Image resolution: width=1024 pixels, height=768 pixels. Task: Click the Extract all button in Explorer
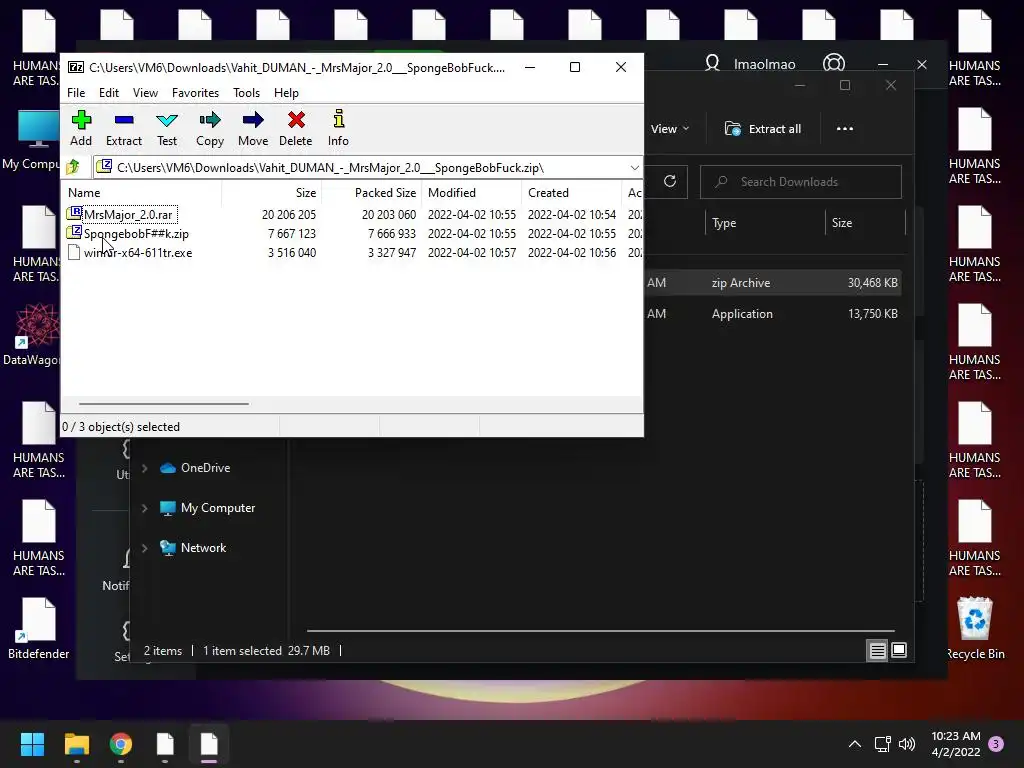click(763, 129)
